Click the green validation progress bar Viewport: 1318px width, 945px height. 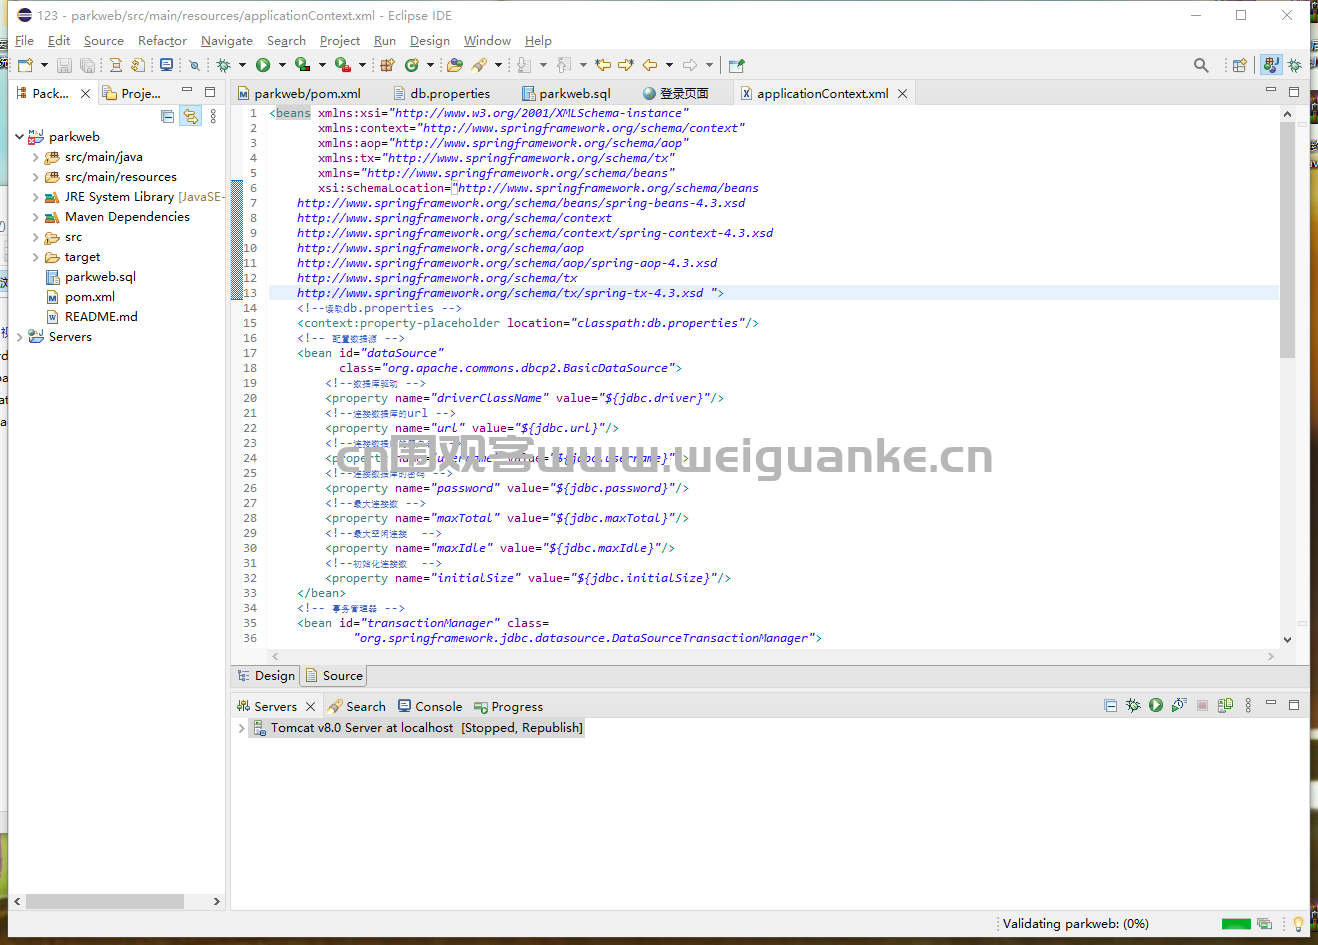click(x=1236, y=924)
